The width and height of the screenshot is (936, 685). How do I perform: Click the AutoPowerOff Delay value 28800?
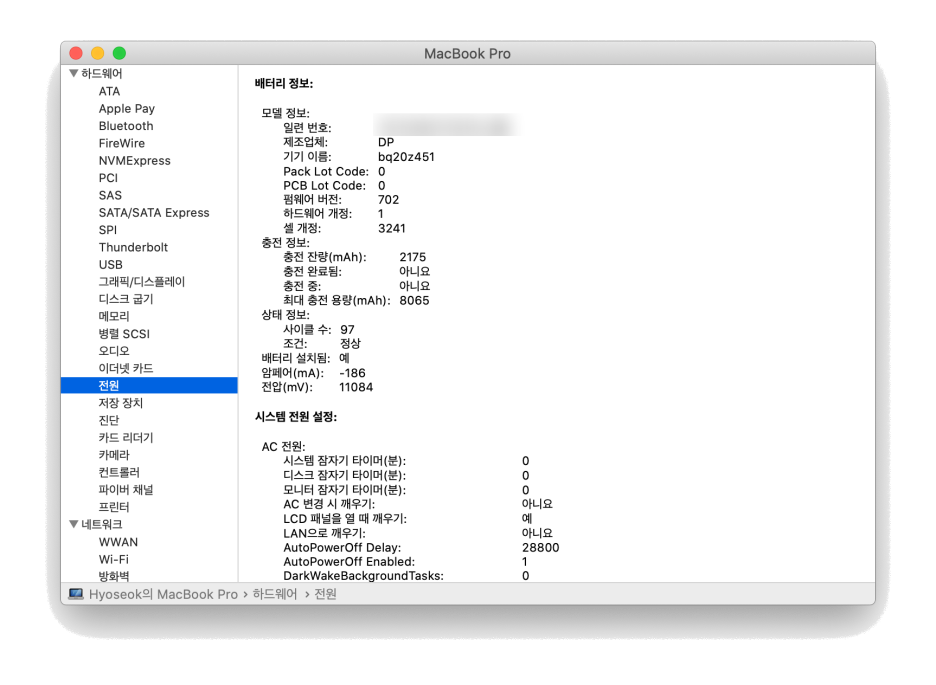[540, 548]
